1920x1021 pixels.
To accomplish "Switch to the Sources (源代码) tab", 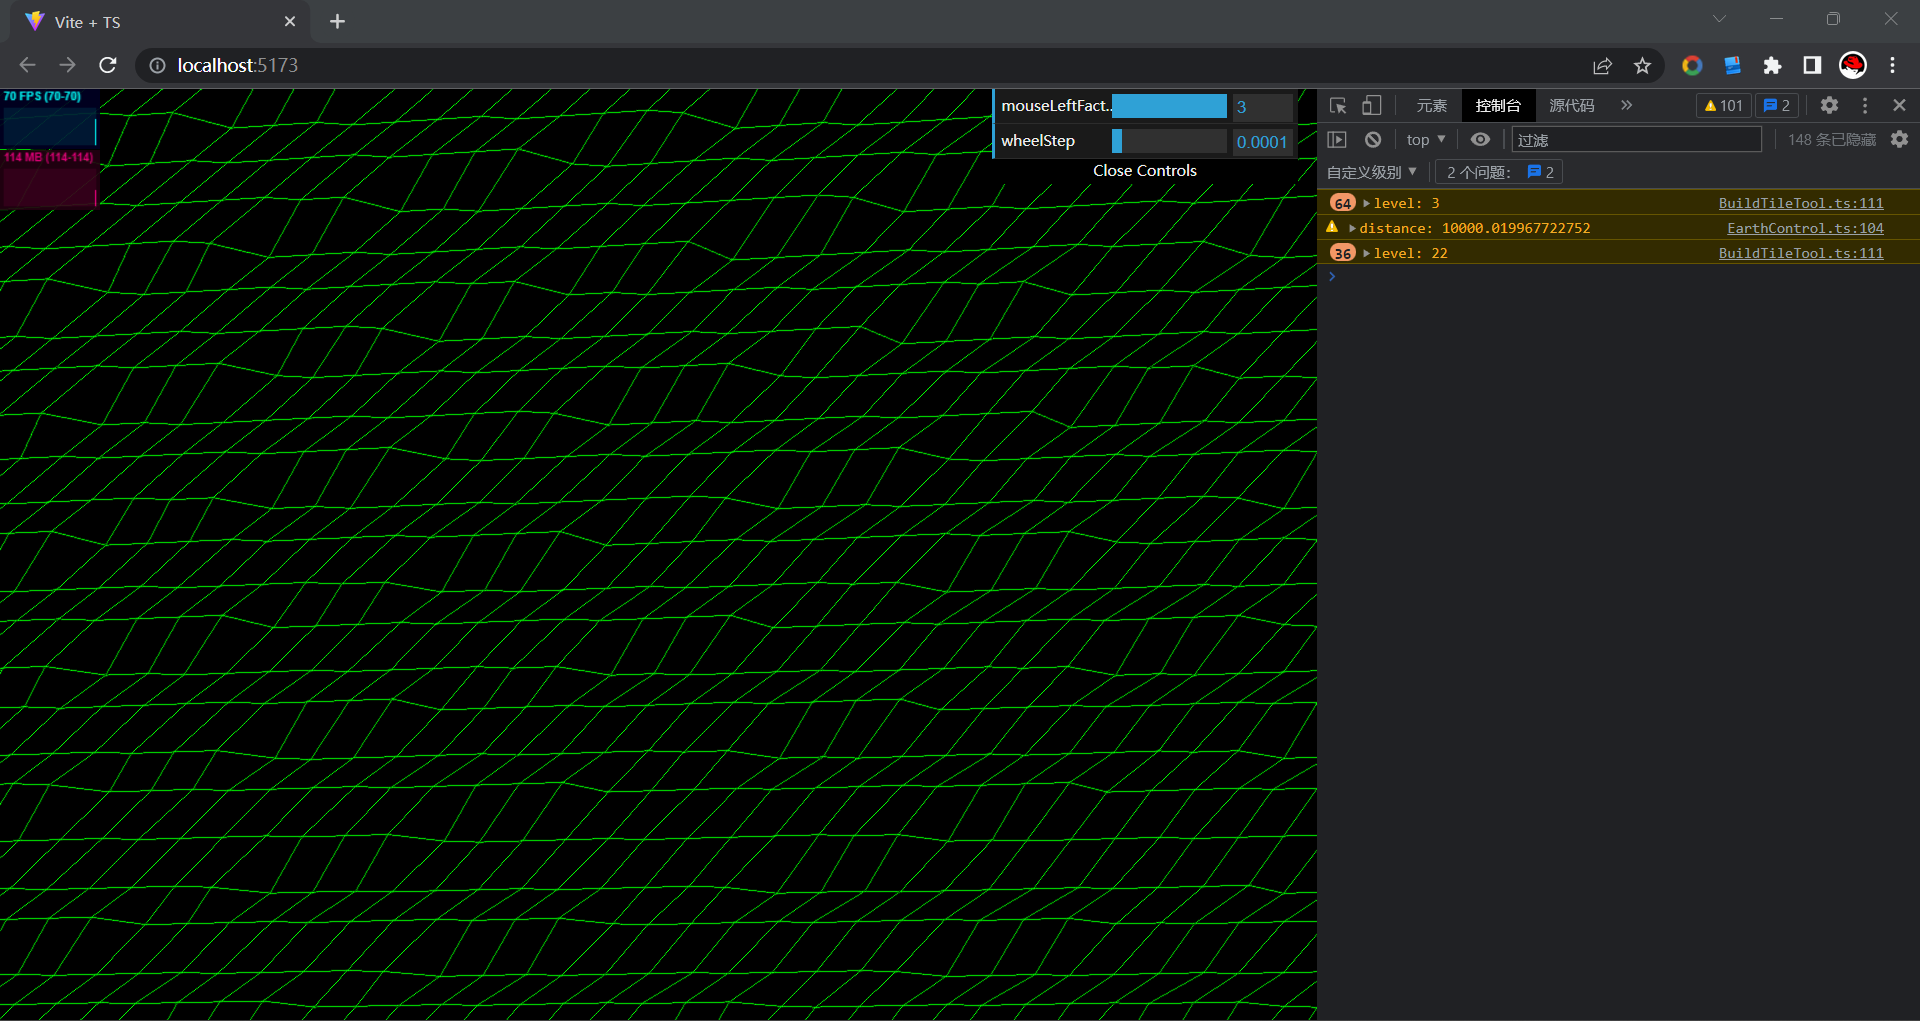I will pyautogui.click(x=1571, y=105).
